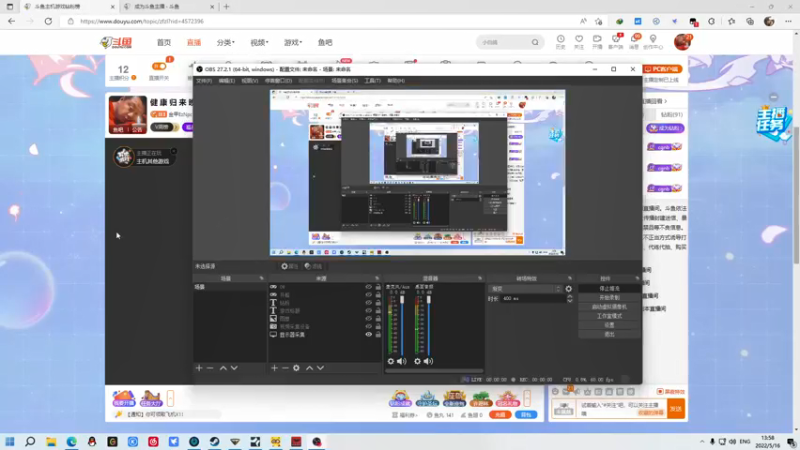This screenshot has width=800, height=450.
Task: Open source properties gear in Sources panel
Action: pos(296,368)
